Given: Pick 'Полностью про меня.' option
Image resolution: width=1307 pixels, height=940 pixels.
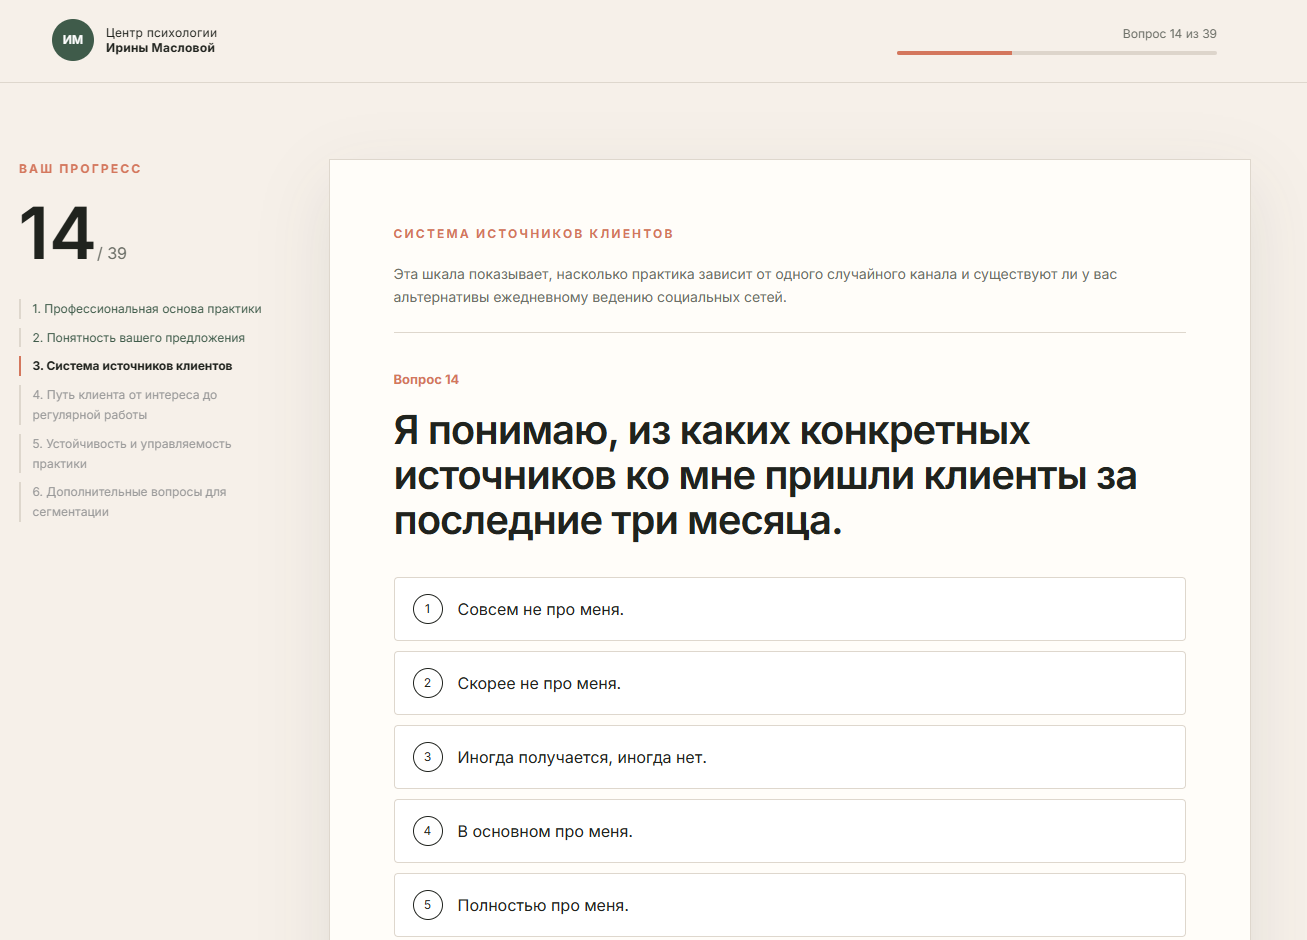Looking at the screenshot, I should coord(790,905).
